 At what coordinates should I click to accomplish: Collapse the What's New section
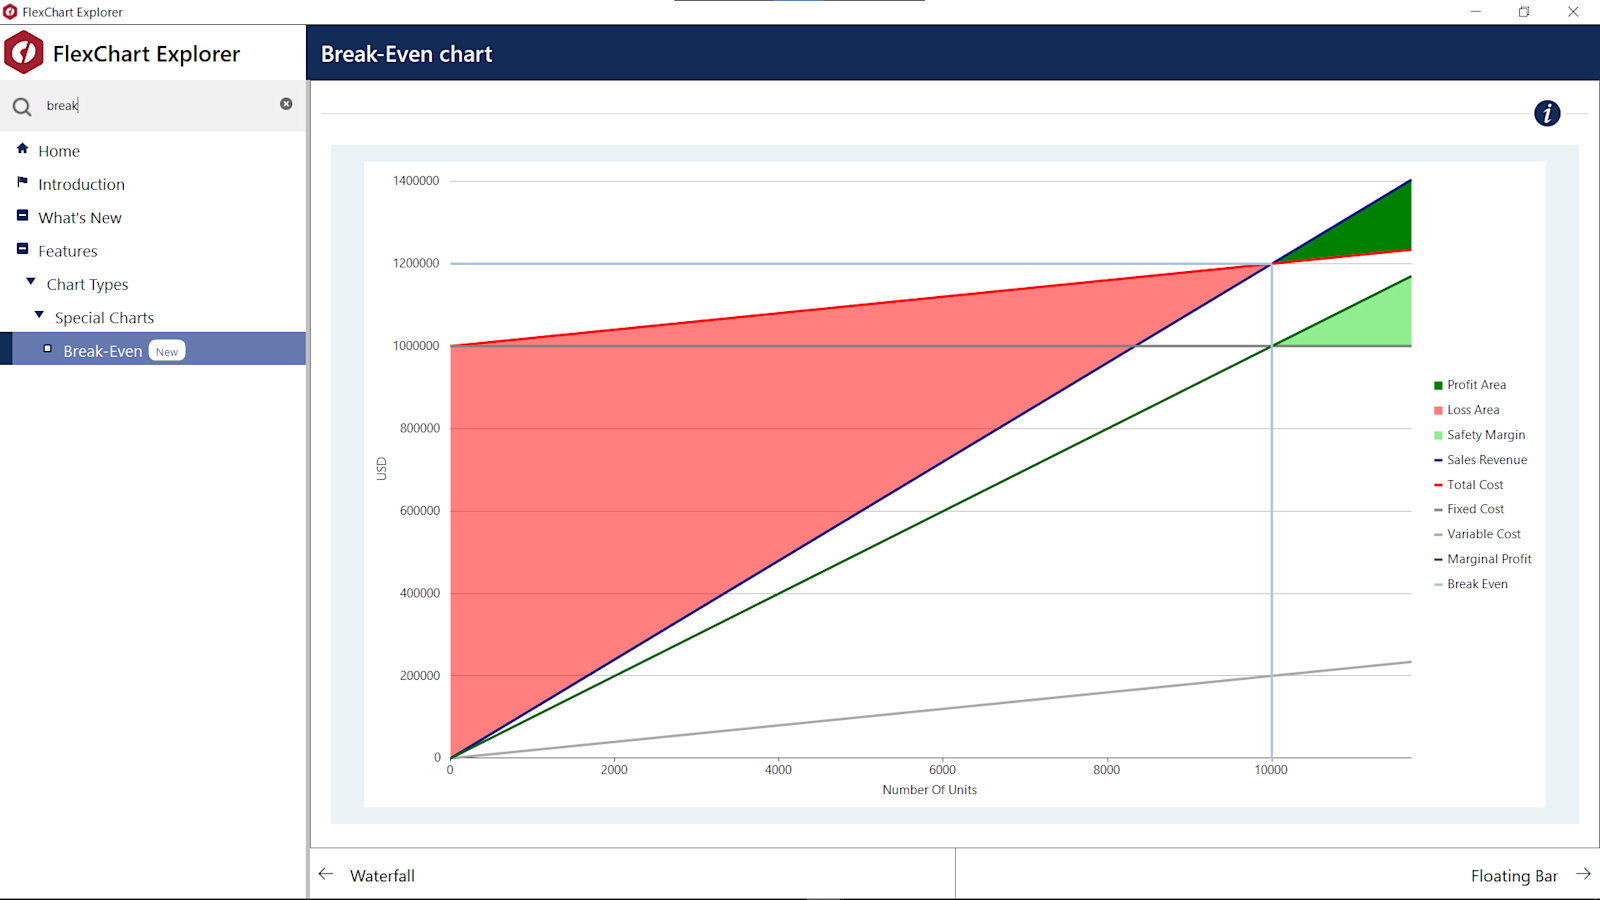point(22,215)
